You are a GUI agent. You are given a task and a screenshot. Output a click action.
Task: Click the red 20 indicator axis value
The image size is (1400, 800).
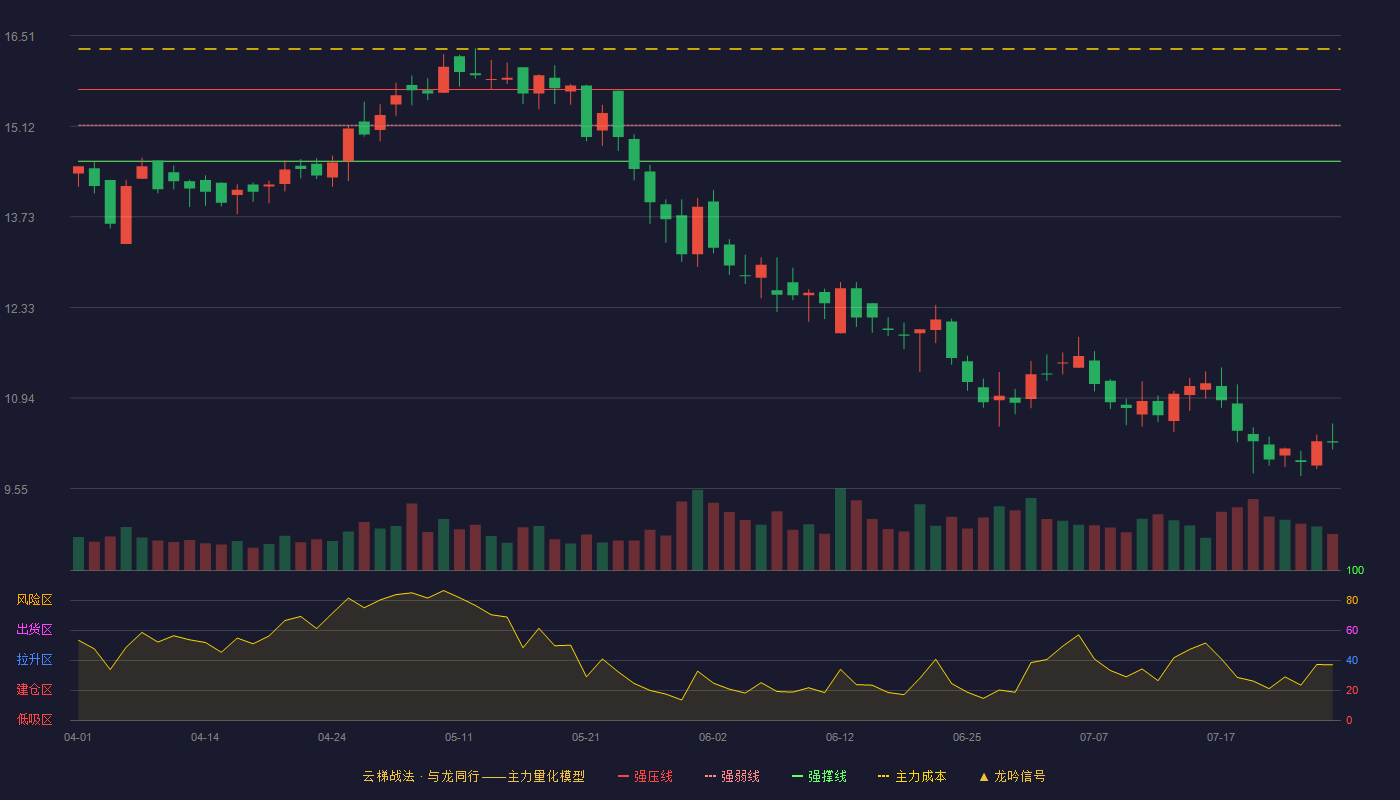coord(1352,691)
